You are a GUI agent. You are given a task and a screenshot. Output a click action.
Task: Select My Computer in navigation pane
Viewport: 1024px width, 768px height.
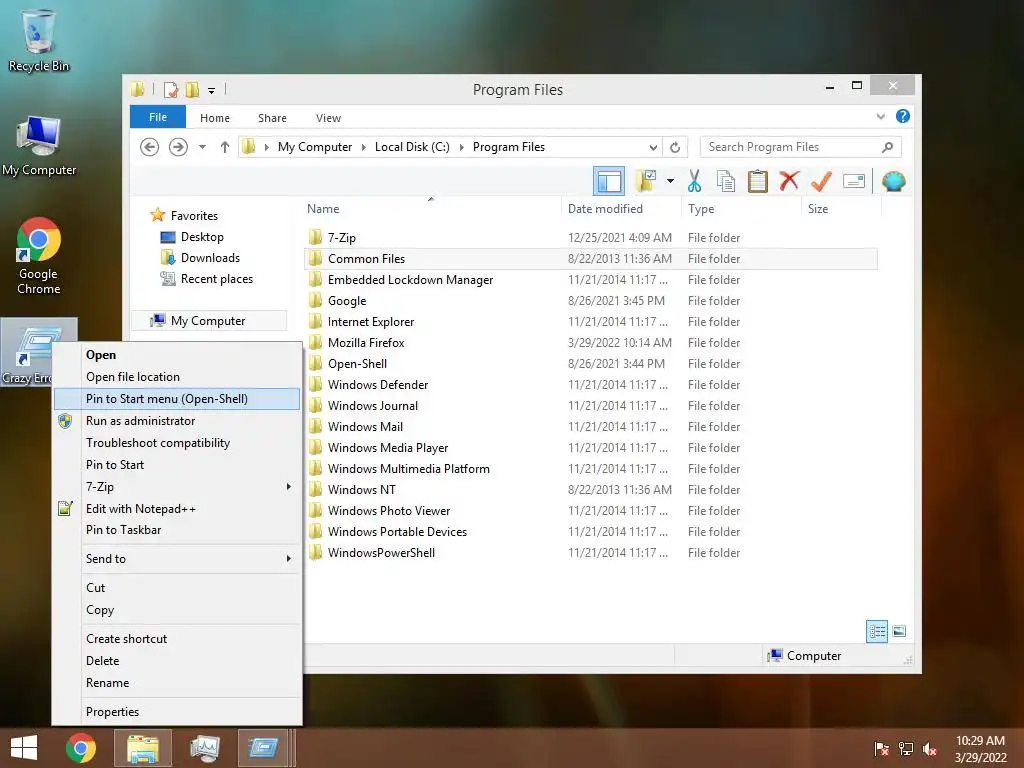[x=209, y=321]
